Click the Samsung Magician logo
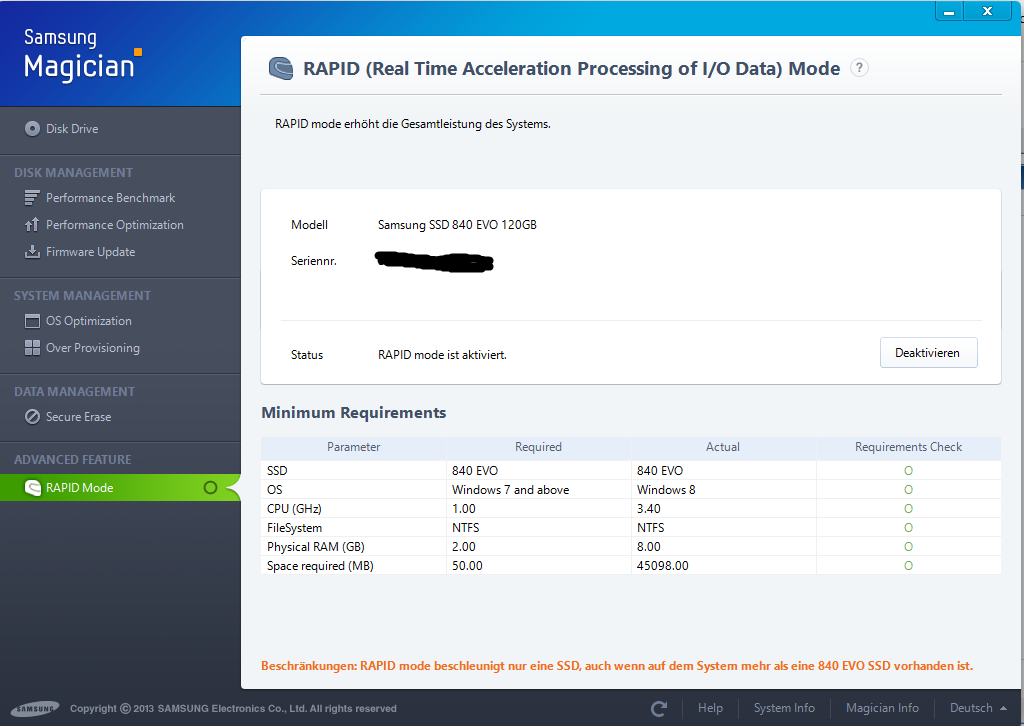1024x726 pixels. point(82,55)
